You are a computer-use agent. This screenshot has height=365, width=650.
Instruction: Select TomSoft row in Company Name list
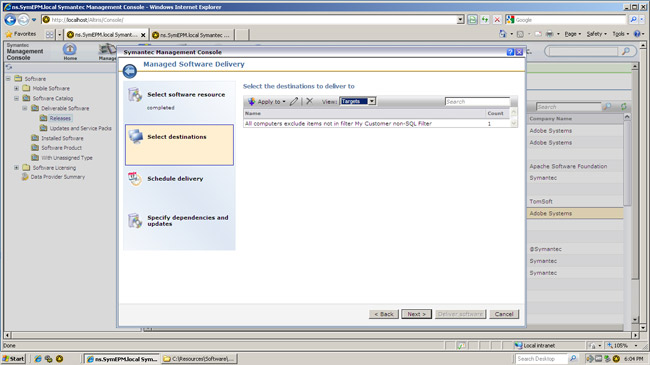tap(575, 202)
